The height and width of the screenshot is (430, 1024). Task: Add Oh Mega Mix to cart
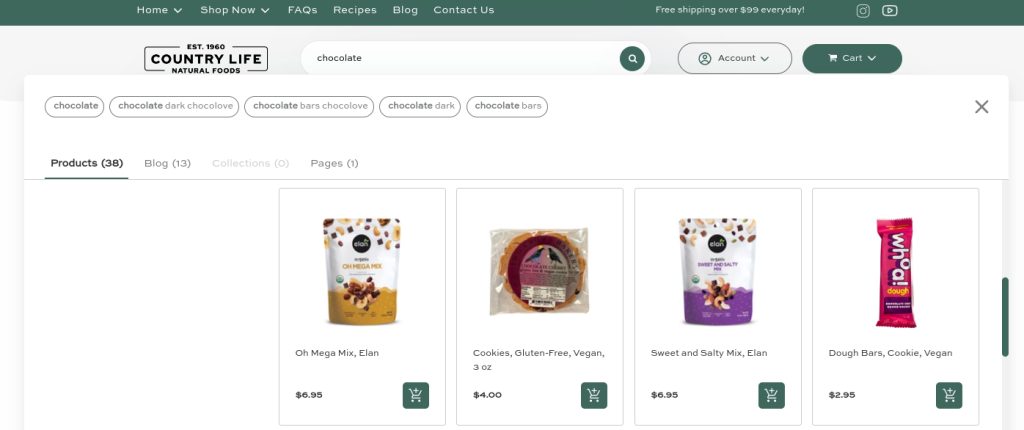(x=416, y=395)
